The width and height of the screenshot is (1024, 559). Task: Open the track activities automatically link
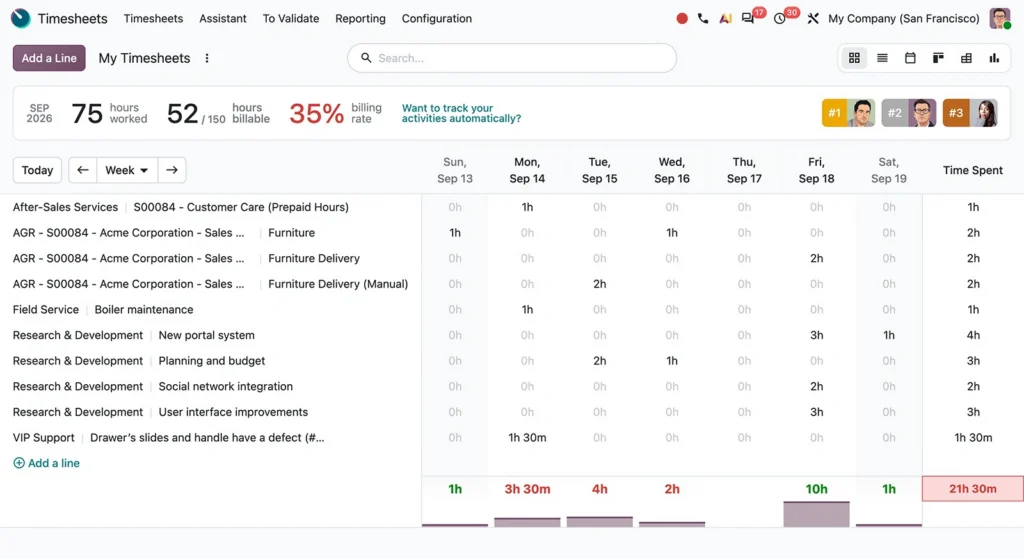coord(461,113)
